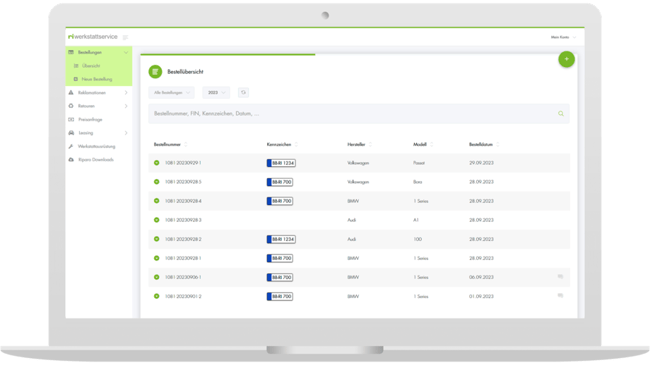Open Übersicht in the sidebar
The width and height of the screenshot is (650, 365).
[91, 66]
